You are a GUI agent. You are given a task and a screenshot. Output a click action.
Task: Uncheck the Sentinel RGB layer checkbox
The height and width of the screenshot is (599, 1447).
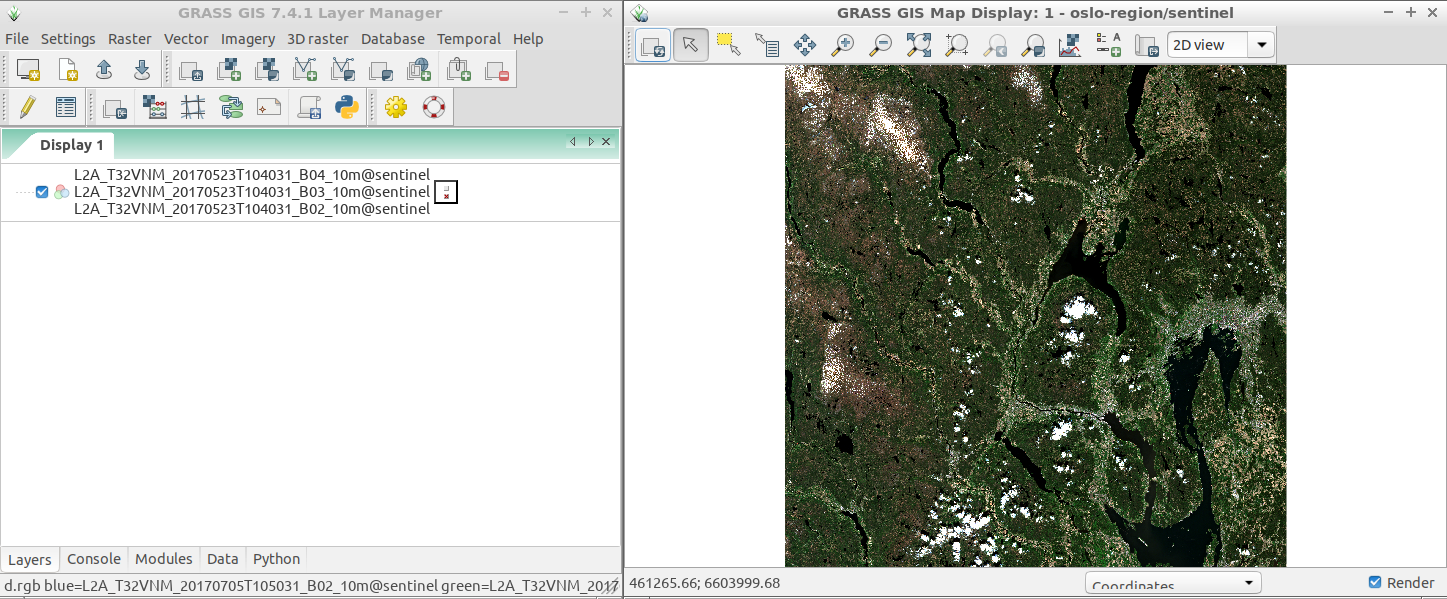point(42,192)
